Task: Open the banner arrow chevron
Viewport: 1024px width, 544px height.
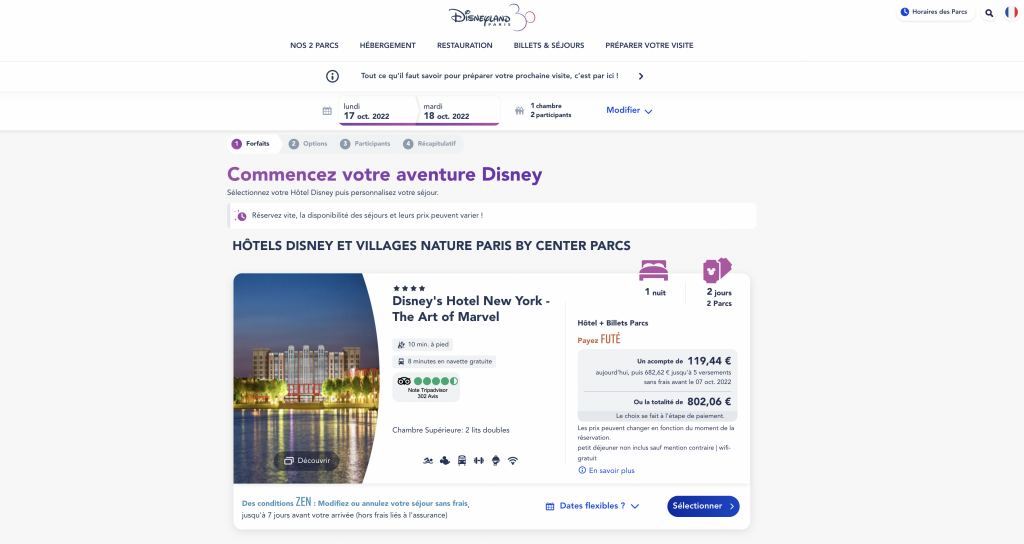Action: pos(641,76)
